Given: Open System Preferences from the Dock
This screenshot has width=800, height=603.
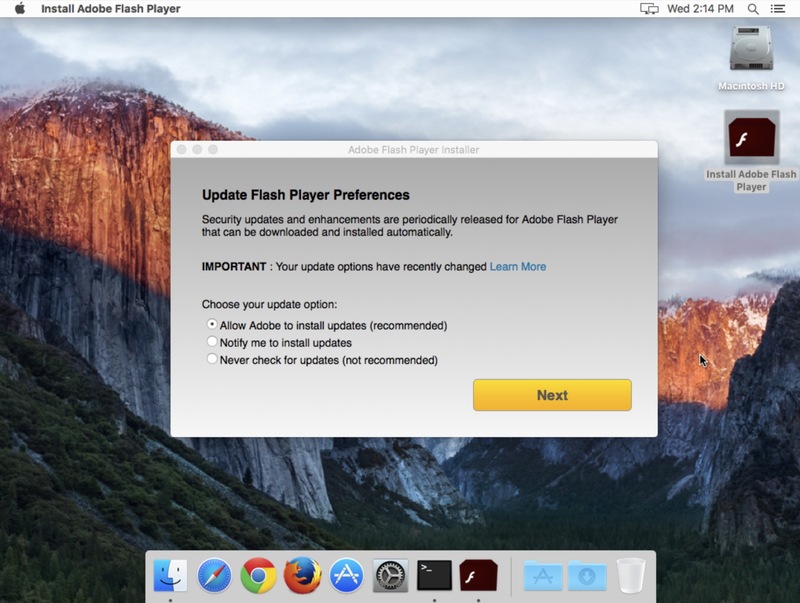Looking at the screenshot, I should click(390, 575).
